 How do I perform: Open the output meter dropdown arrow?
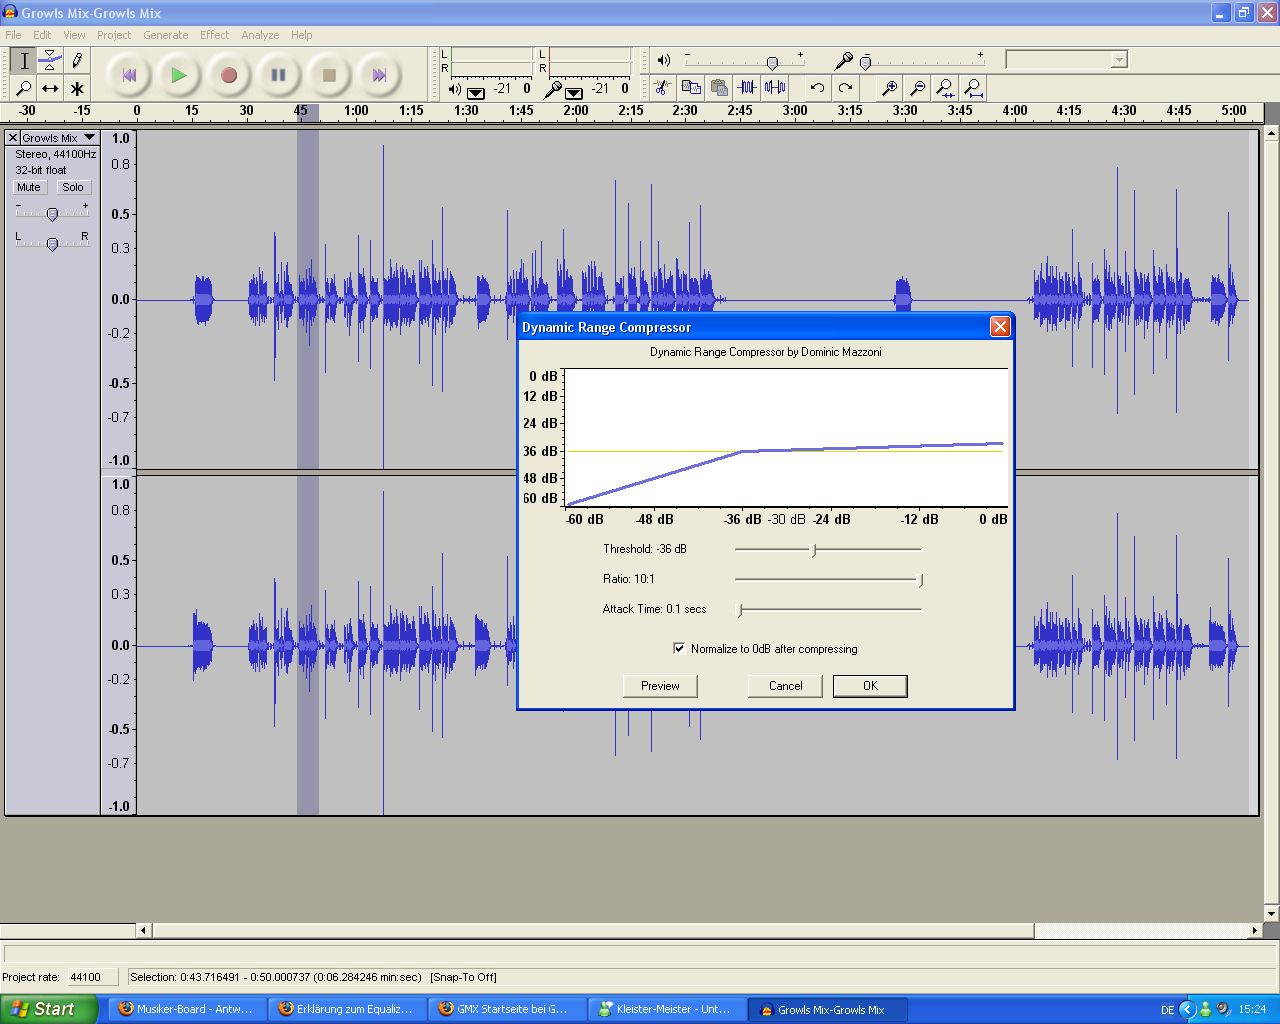[476, 93]
